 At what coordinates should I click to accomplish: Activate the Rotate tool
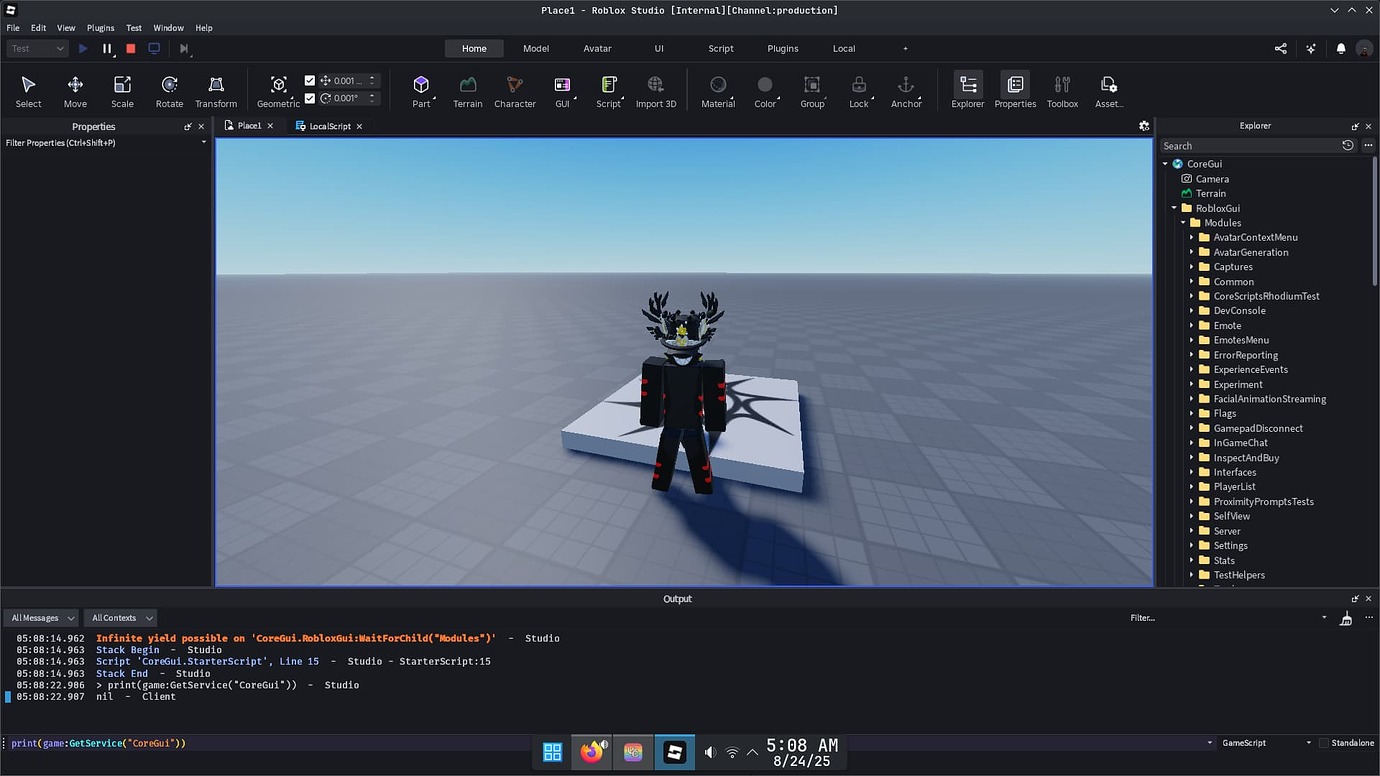click(x=169, y=91)
